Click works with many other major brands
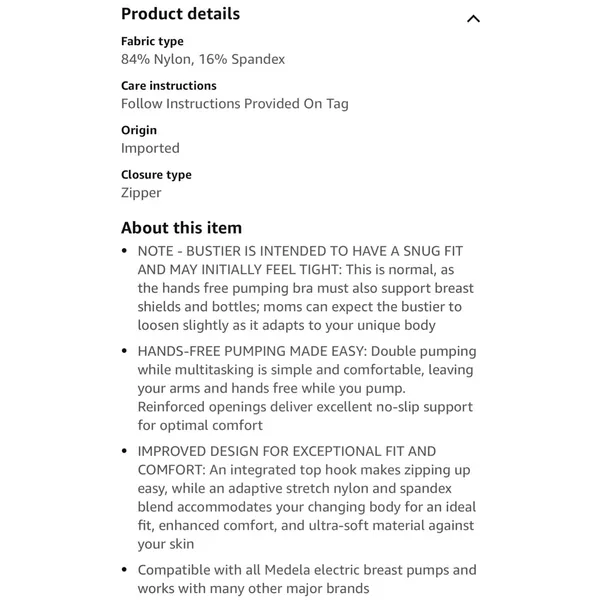600x600 pixels. 253,588
